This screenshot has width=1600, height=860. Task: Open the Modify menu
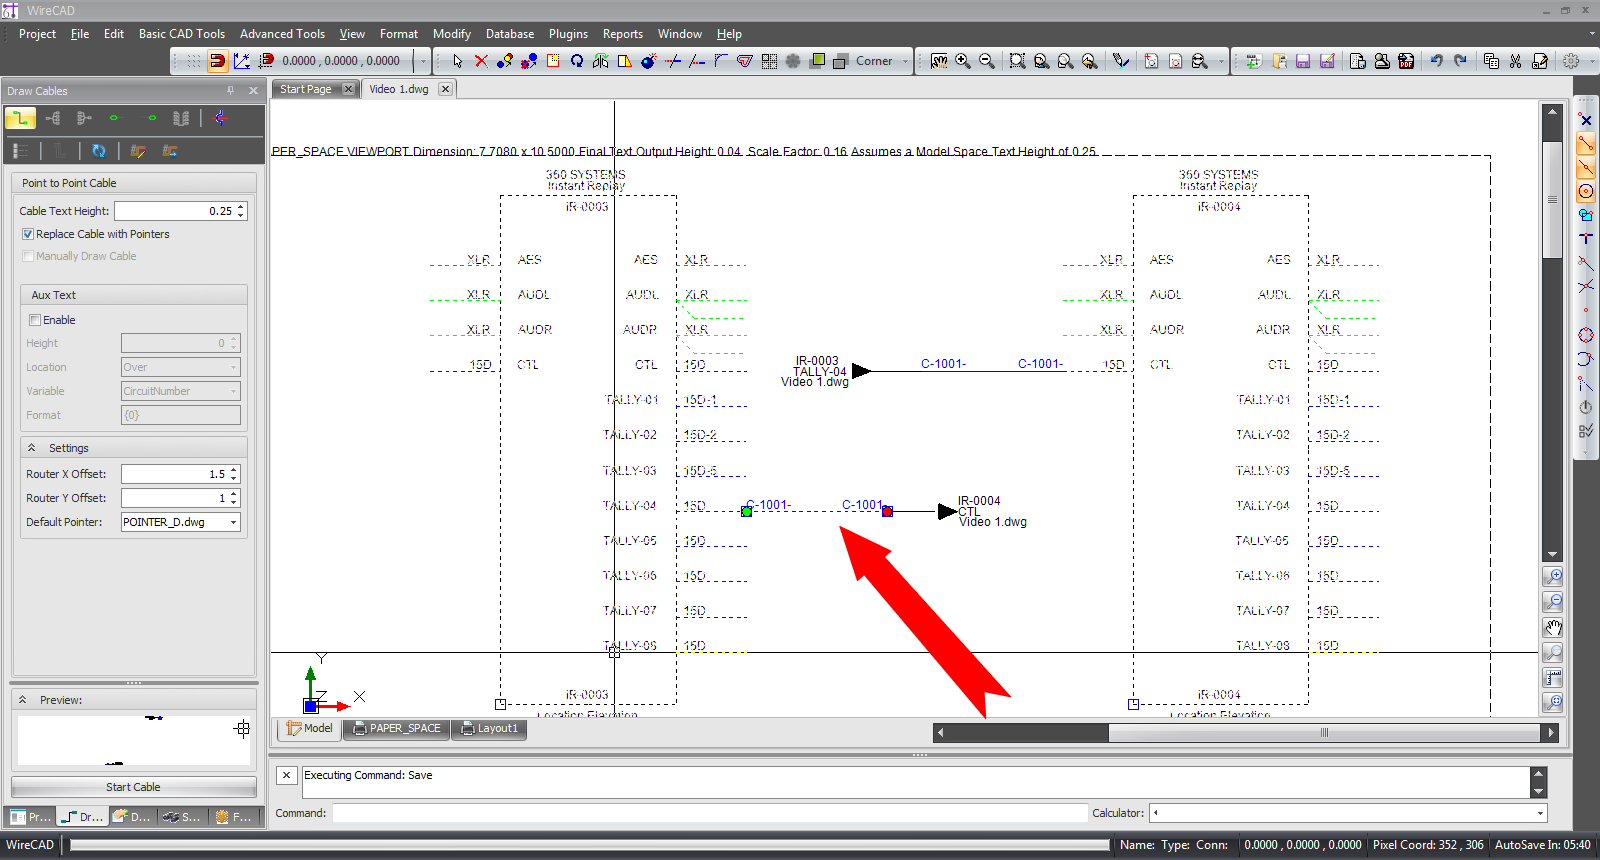click(x=452, y=34)
